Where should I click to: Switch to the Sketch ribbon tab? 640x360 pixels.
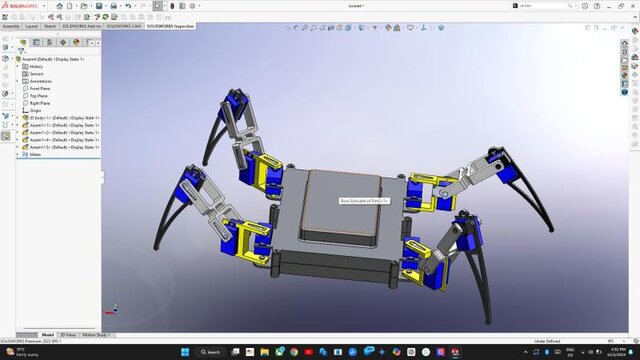(50, 26)
